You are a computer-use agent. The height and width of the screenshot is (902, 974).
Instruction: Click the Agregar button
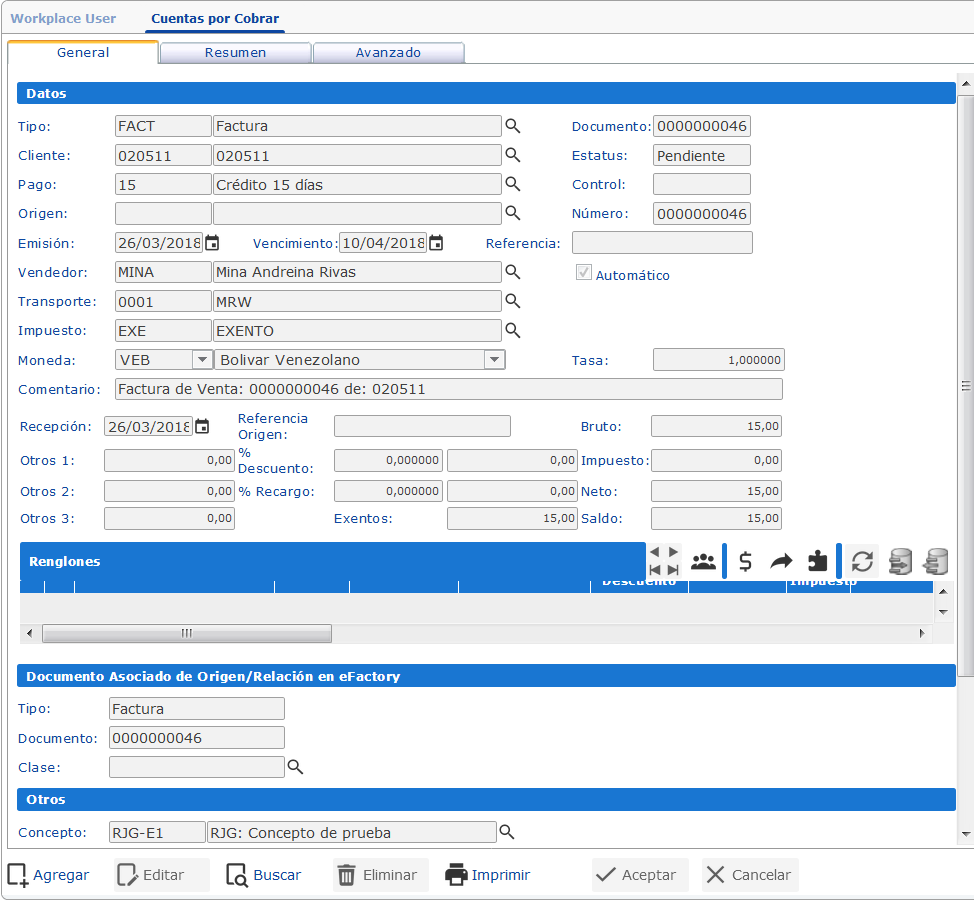(x=49, y=875)
